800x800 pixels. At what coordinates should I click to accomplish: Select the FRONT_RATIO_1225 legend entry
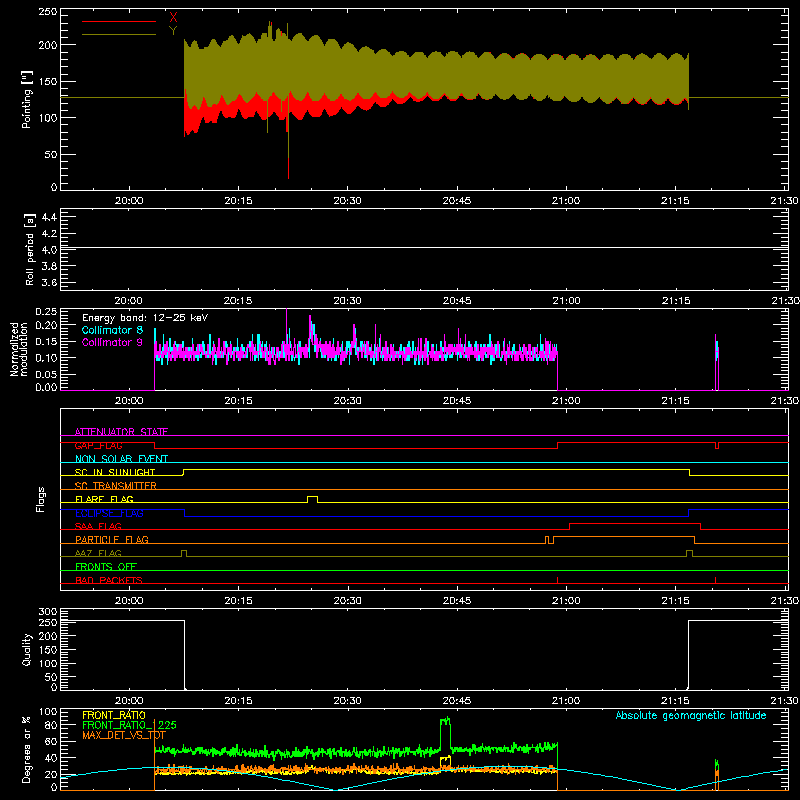point(130,725)
